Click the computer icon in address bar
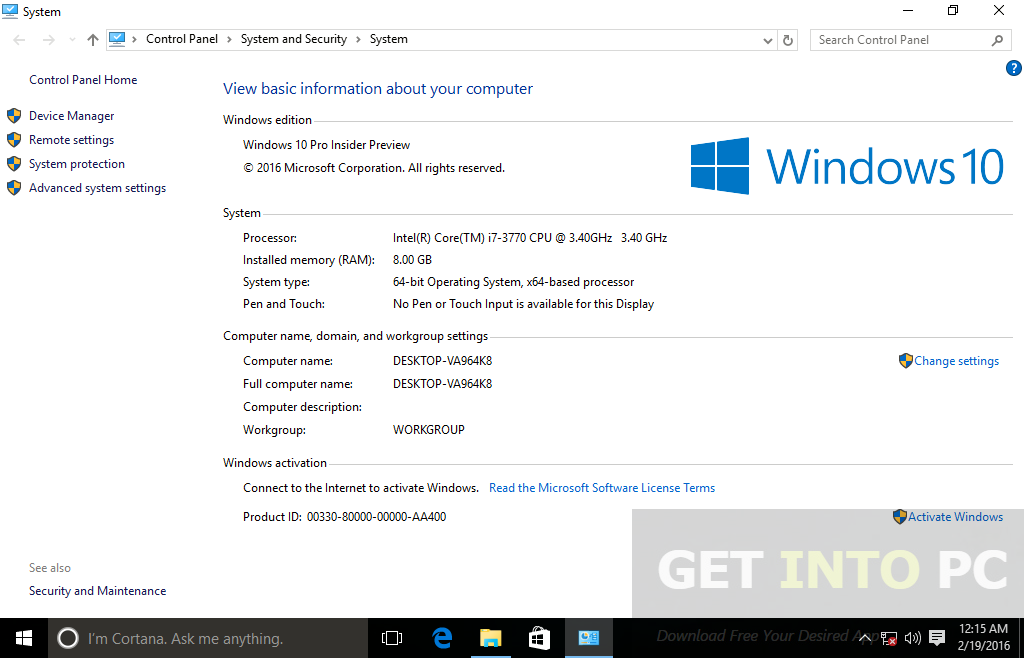 click(x=117, y=39)
